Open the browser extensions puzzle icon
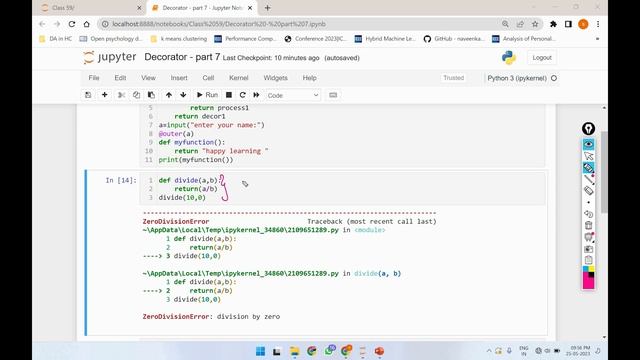The image size is (640, 360). click(x=553, y=24)
